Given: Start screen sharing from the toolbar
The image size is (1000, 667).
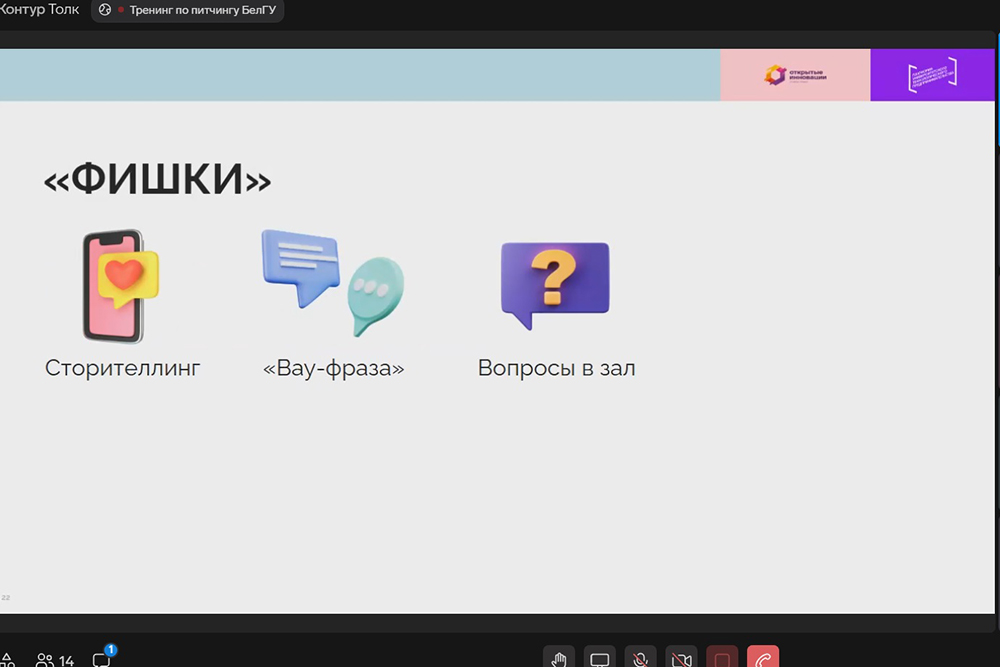Looking at the screenshot, I should click(x=600, y=659).
